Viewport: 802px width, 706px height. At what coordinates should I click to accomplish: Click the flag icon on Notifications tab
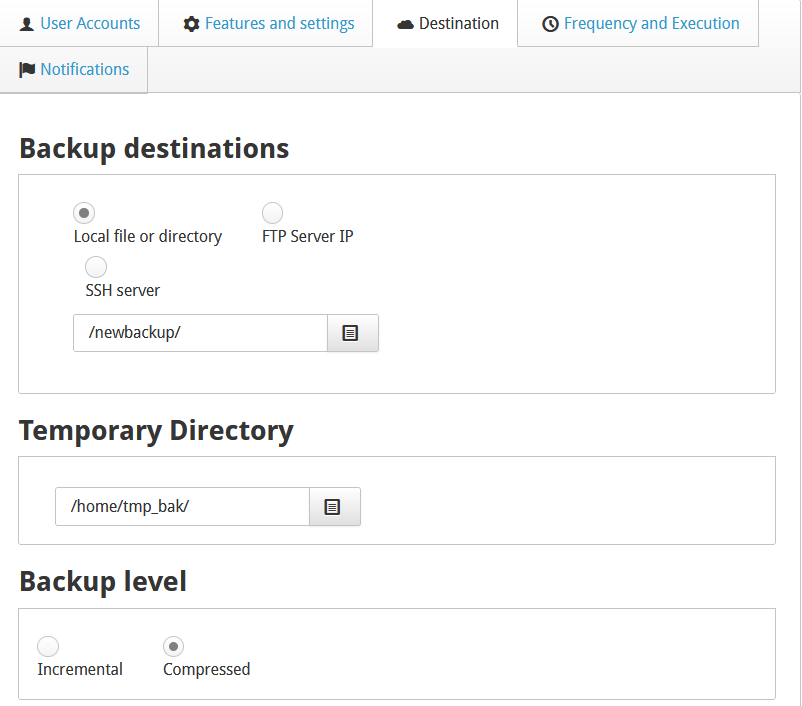tap(30, 70)
